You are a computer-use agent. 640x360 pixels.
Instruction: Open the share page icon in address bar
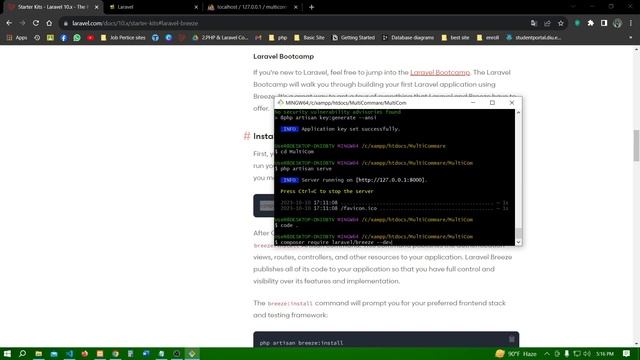pos(547,23)
